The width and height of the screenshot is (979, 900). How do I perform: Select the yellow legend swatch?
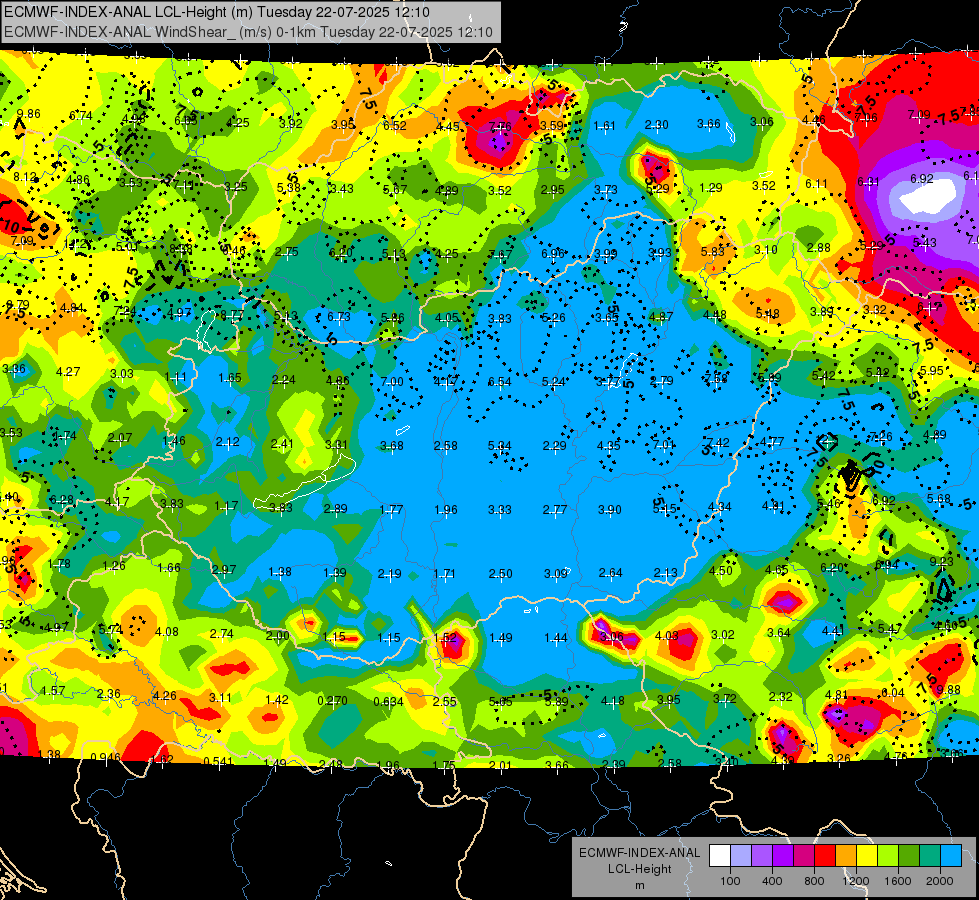867,856
